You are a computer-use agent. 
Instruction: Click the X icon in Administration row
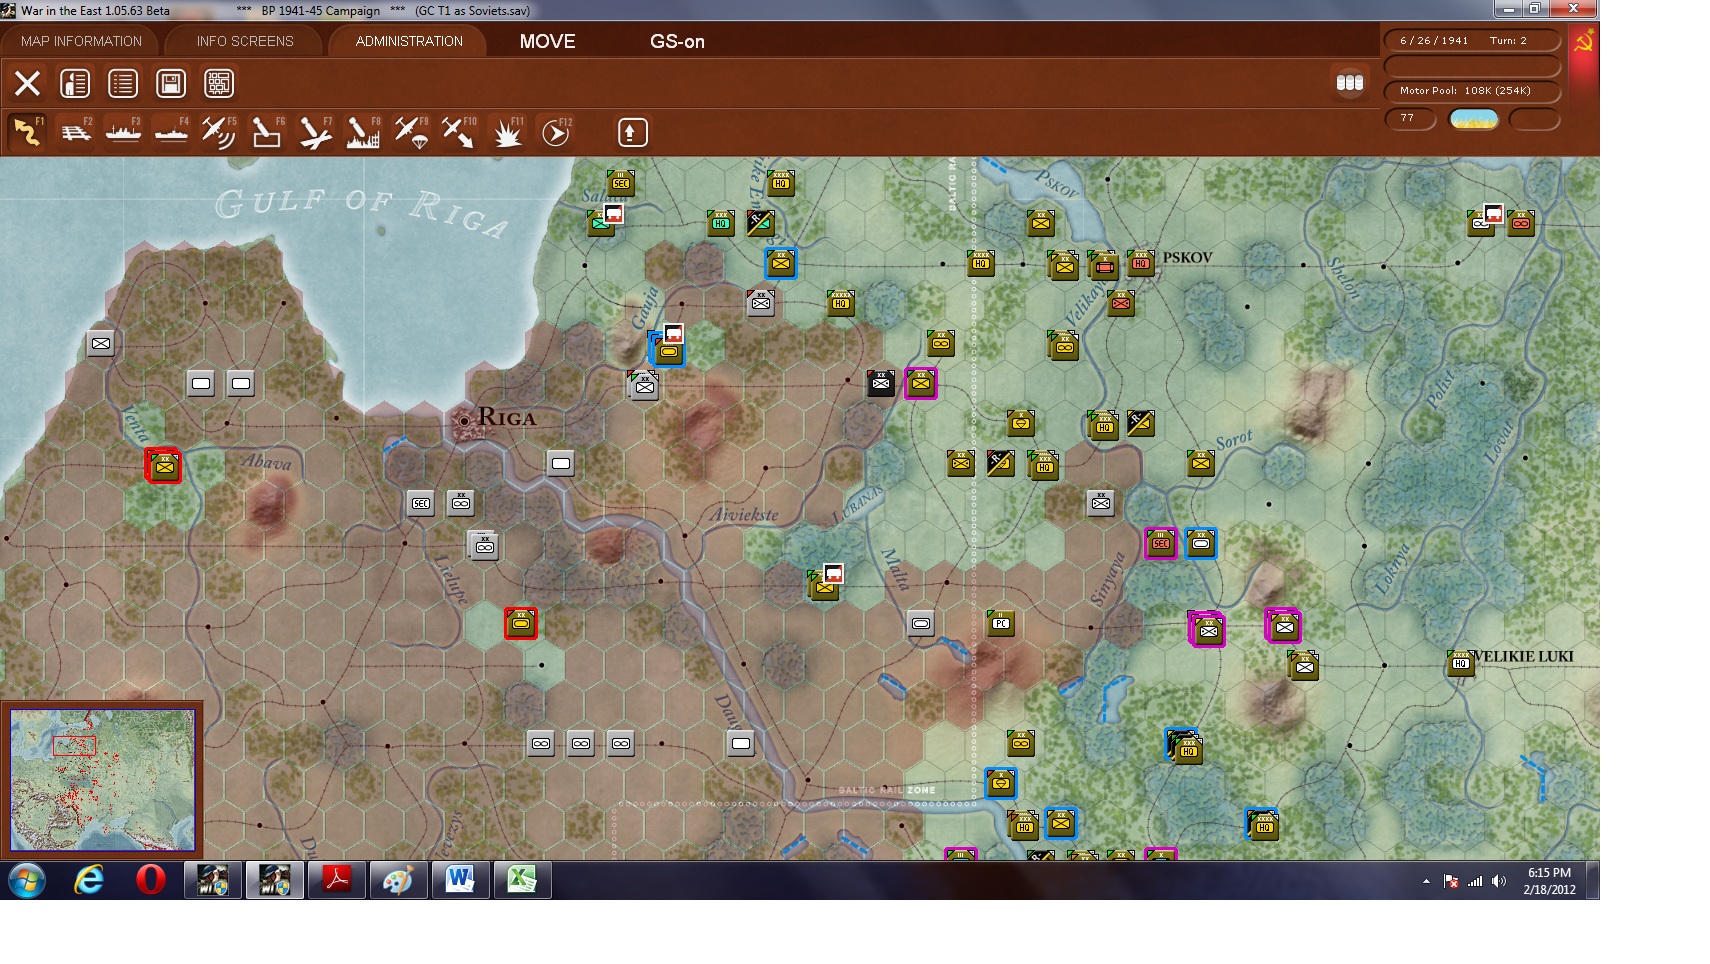coord(27,83)
